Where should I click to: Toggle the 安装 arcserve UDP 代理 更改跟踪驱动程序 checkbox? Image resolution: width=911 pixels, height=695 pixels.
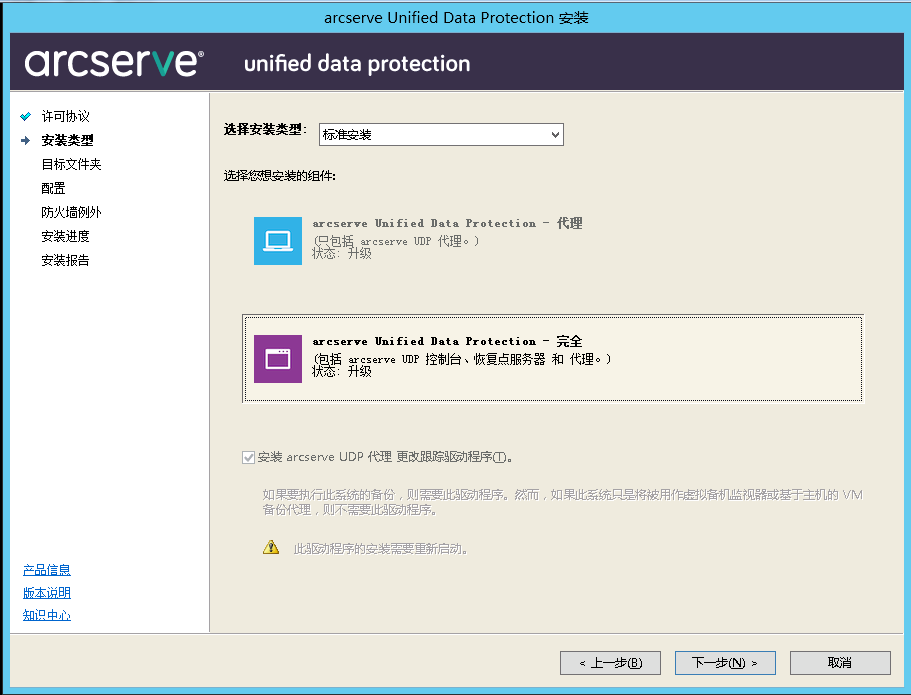coord(249,457)
